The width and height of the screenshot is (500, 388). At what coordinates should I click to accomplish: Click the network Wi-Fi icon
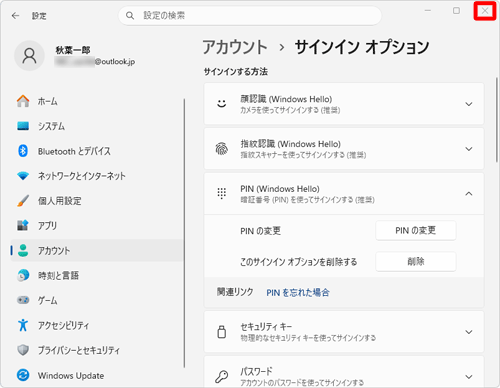tap(23, 176)
